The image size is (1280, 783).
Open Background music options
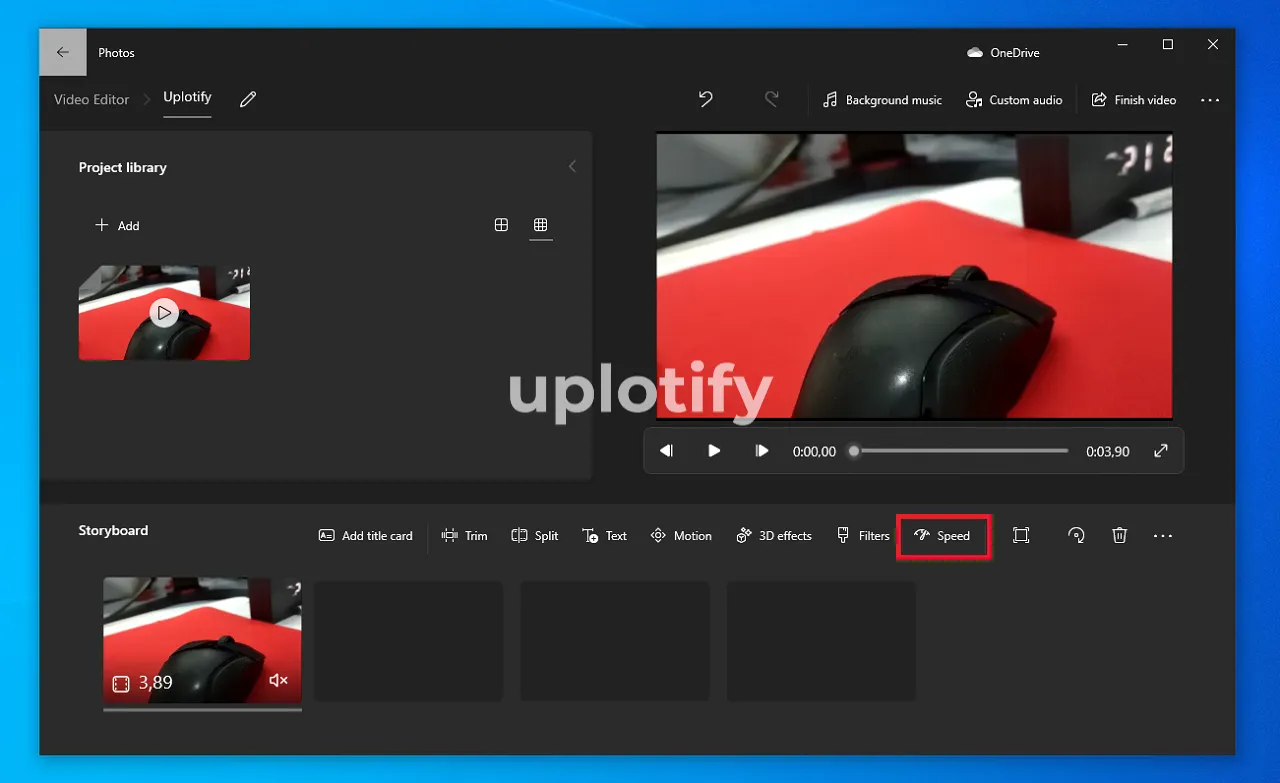[x=882, y=100]
